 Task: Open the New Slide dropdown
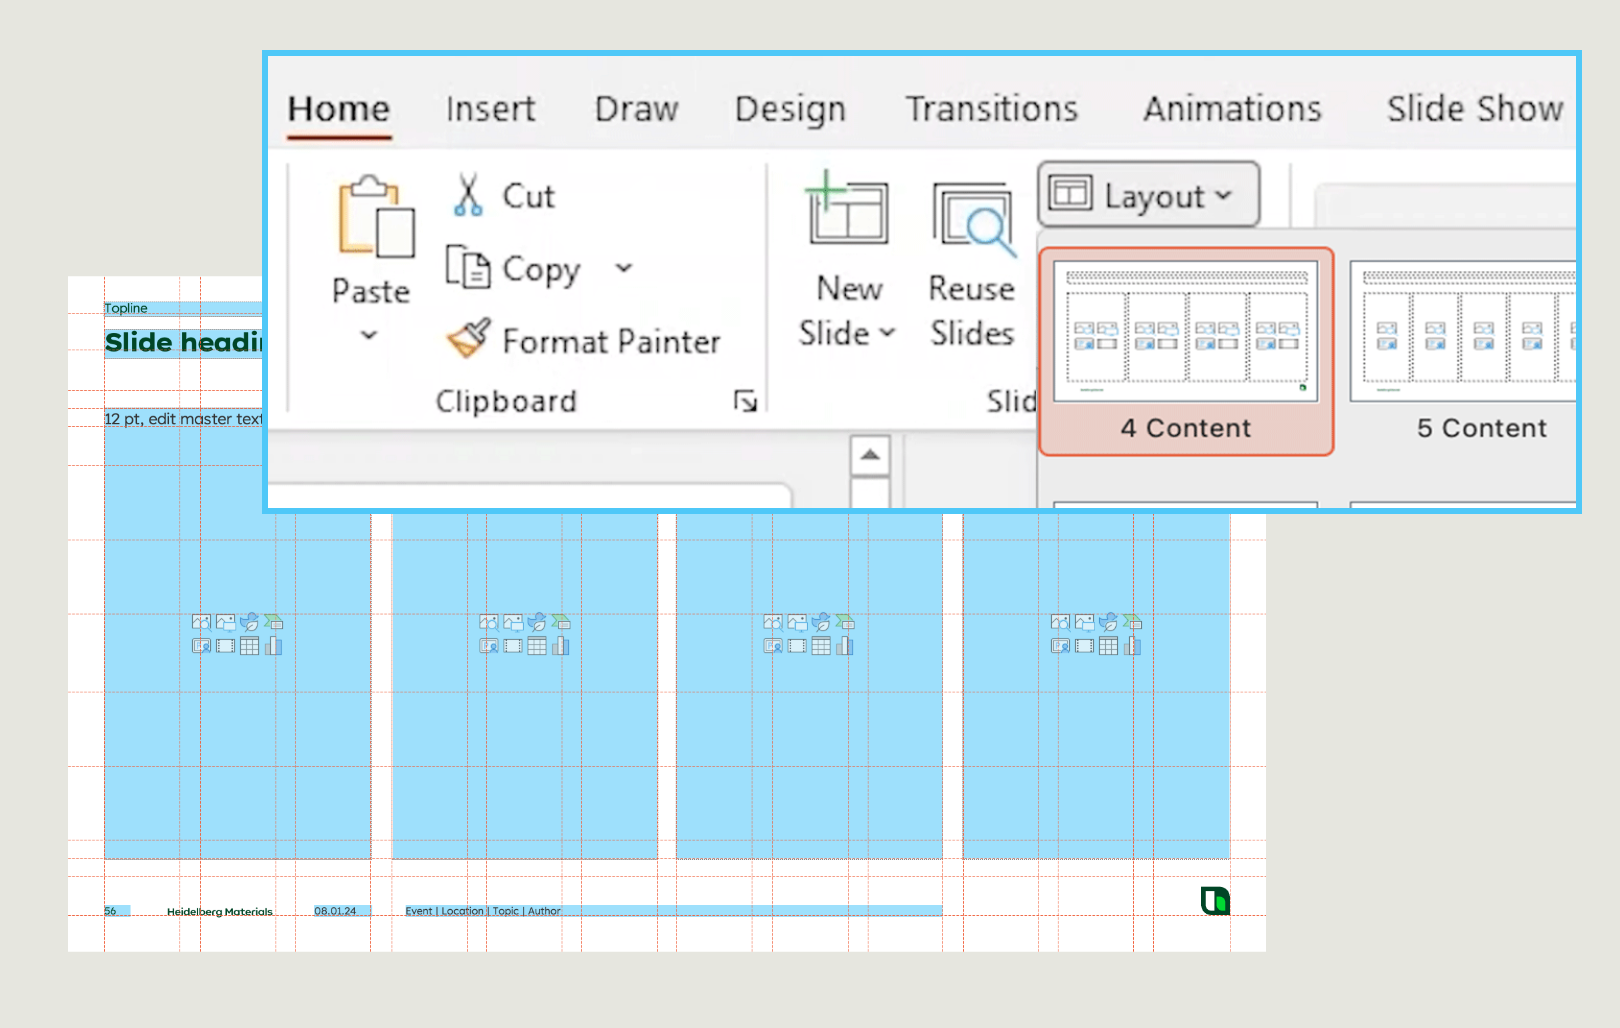886,333
